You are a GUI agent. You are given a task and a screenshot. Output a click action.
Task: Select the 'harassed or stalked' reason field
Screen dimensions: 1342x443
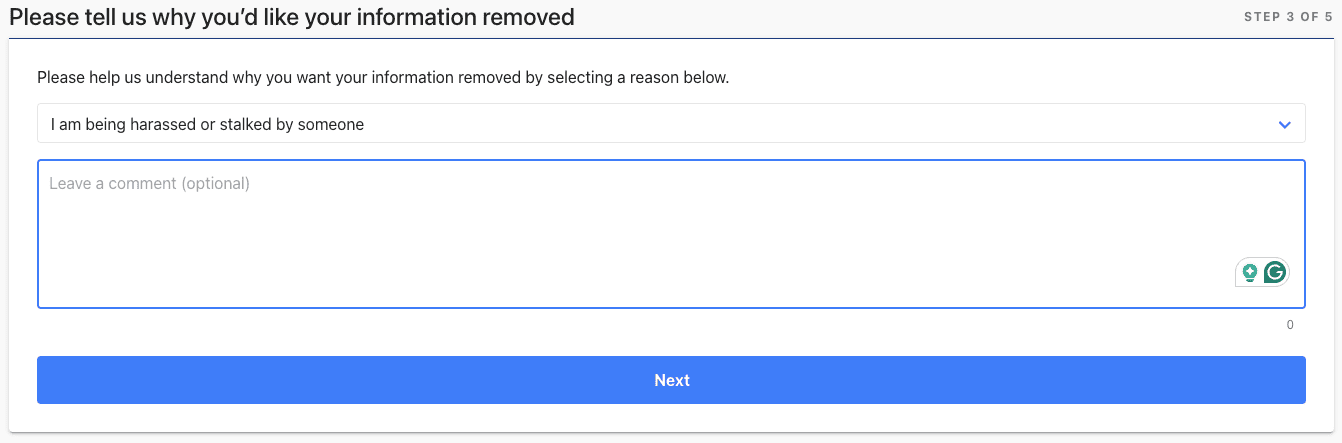(208, 125)
